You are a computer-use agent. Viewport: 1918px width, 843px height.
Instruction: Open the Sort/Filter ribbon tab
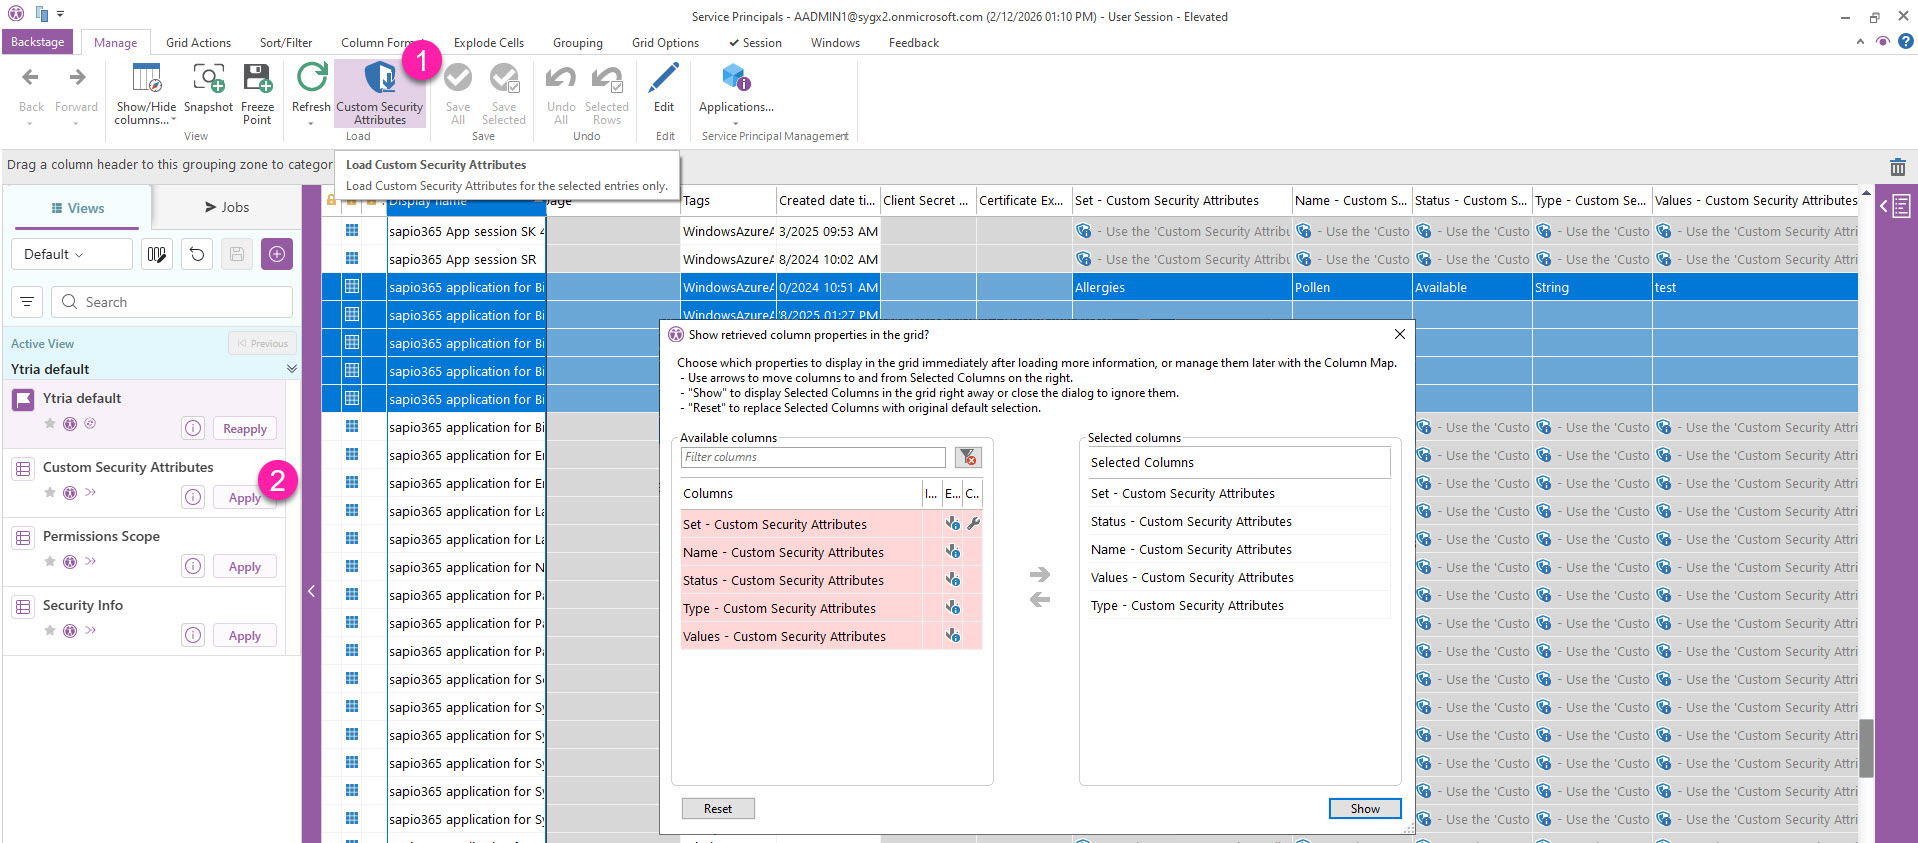[x=286, y=43]
